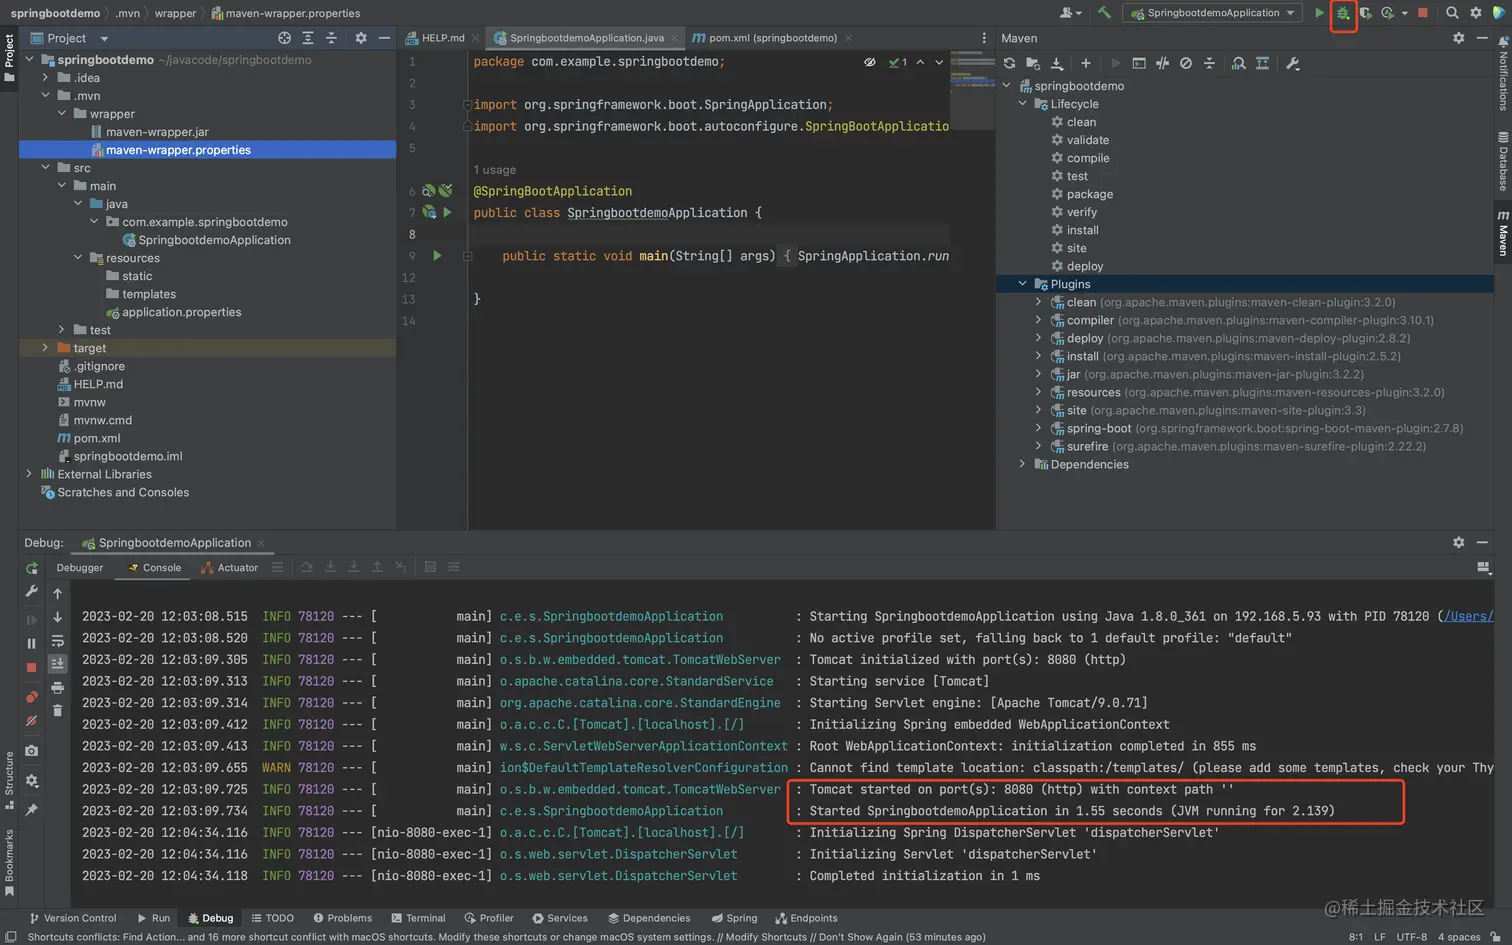The image size is (1512, 945).
Task: Expand External Libraries node
Action: coord(29,474)
